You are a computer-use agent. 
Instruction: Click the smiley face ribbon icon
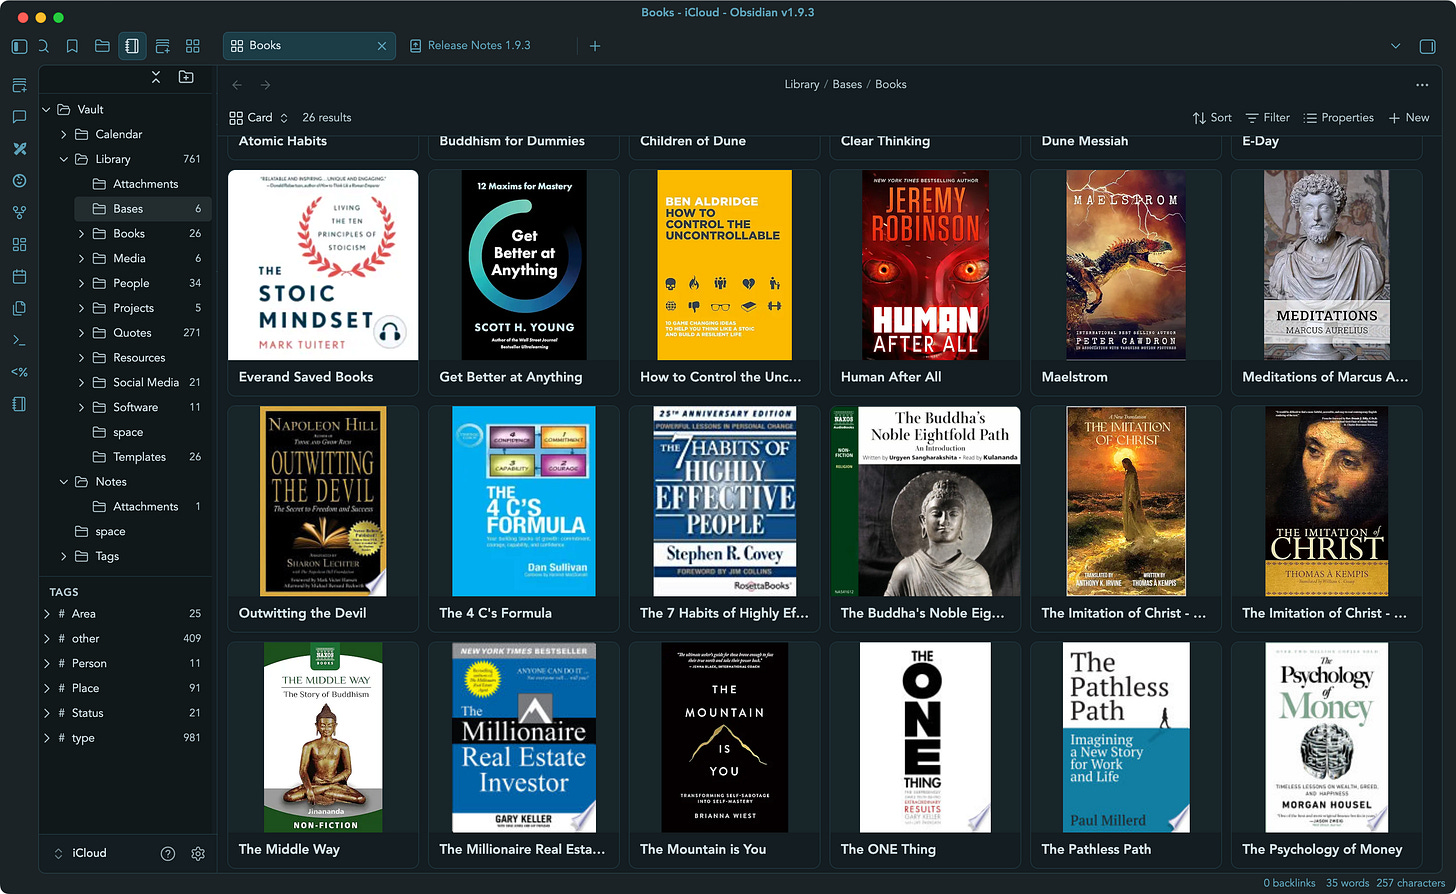tap(19, 181)
